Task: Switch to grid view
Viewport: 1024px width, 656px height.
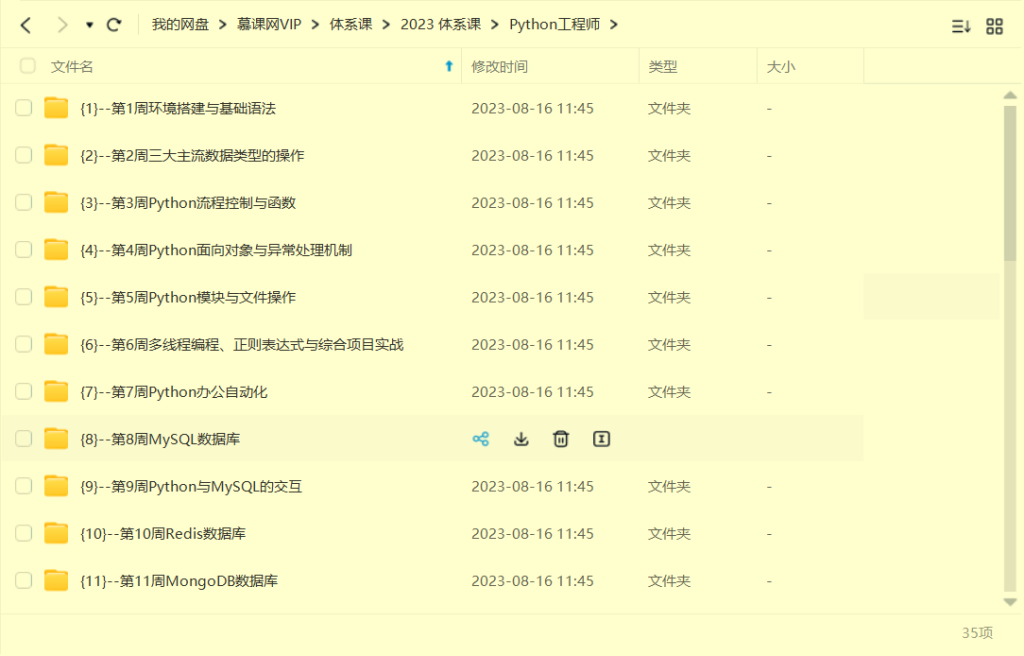Action: [994, 26]
